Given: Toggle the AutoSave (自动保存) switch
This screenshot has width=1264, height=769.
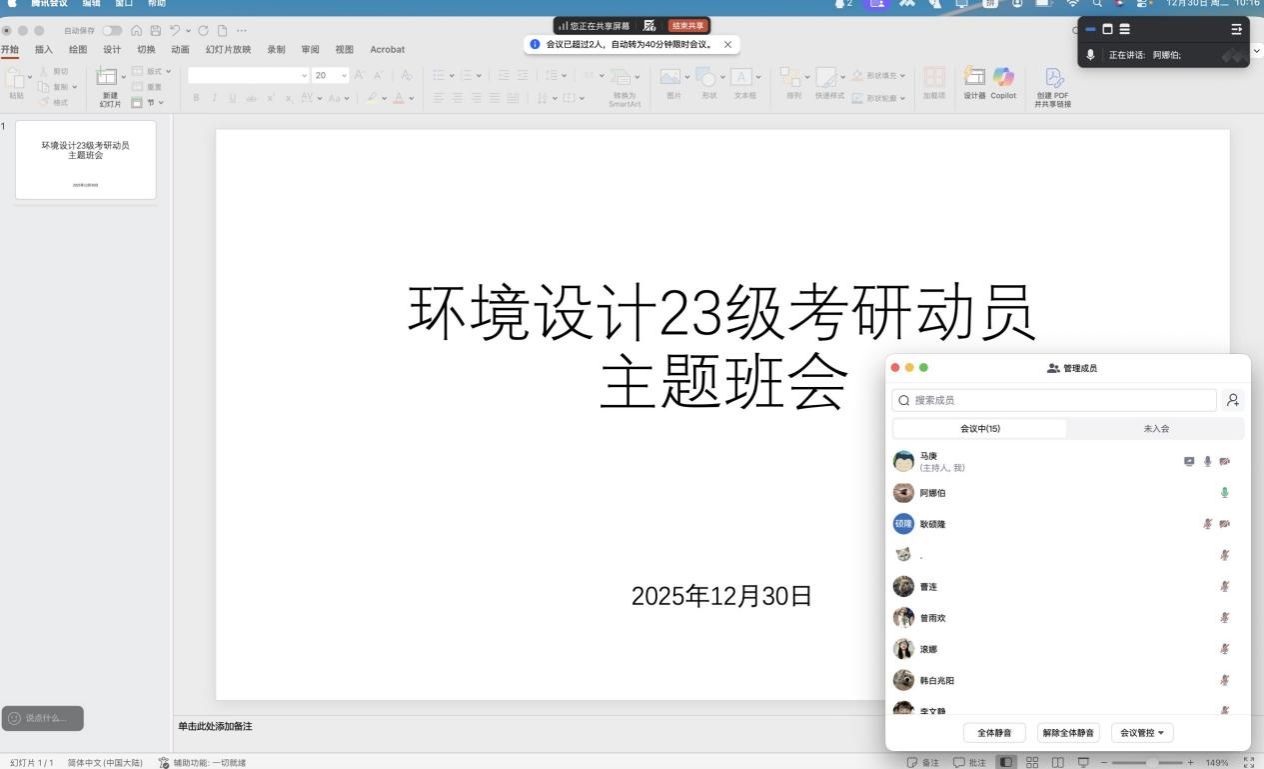Looking at the screenshot, I should pos(112,31).
